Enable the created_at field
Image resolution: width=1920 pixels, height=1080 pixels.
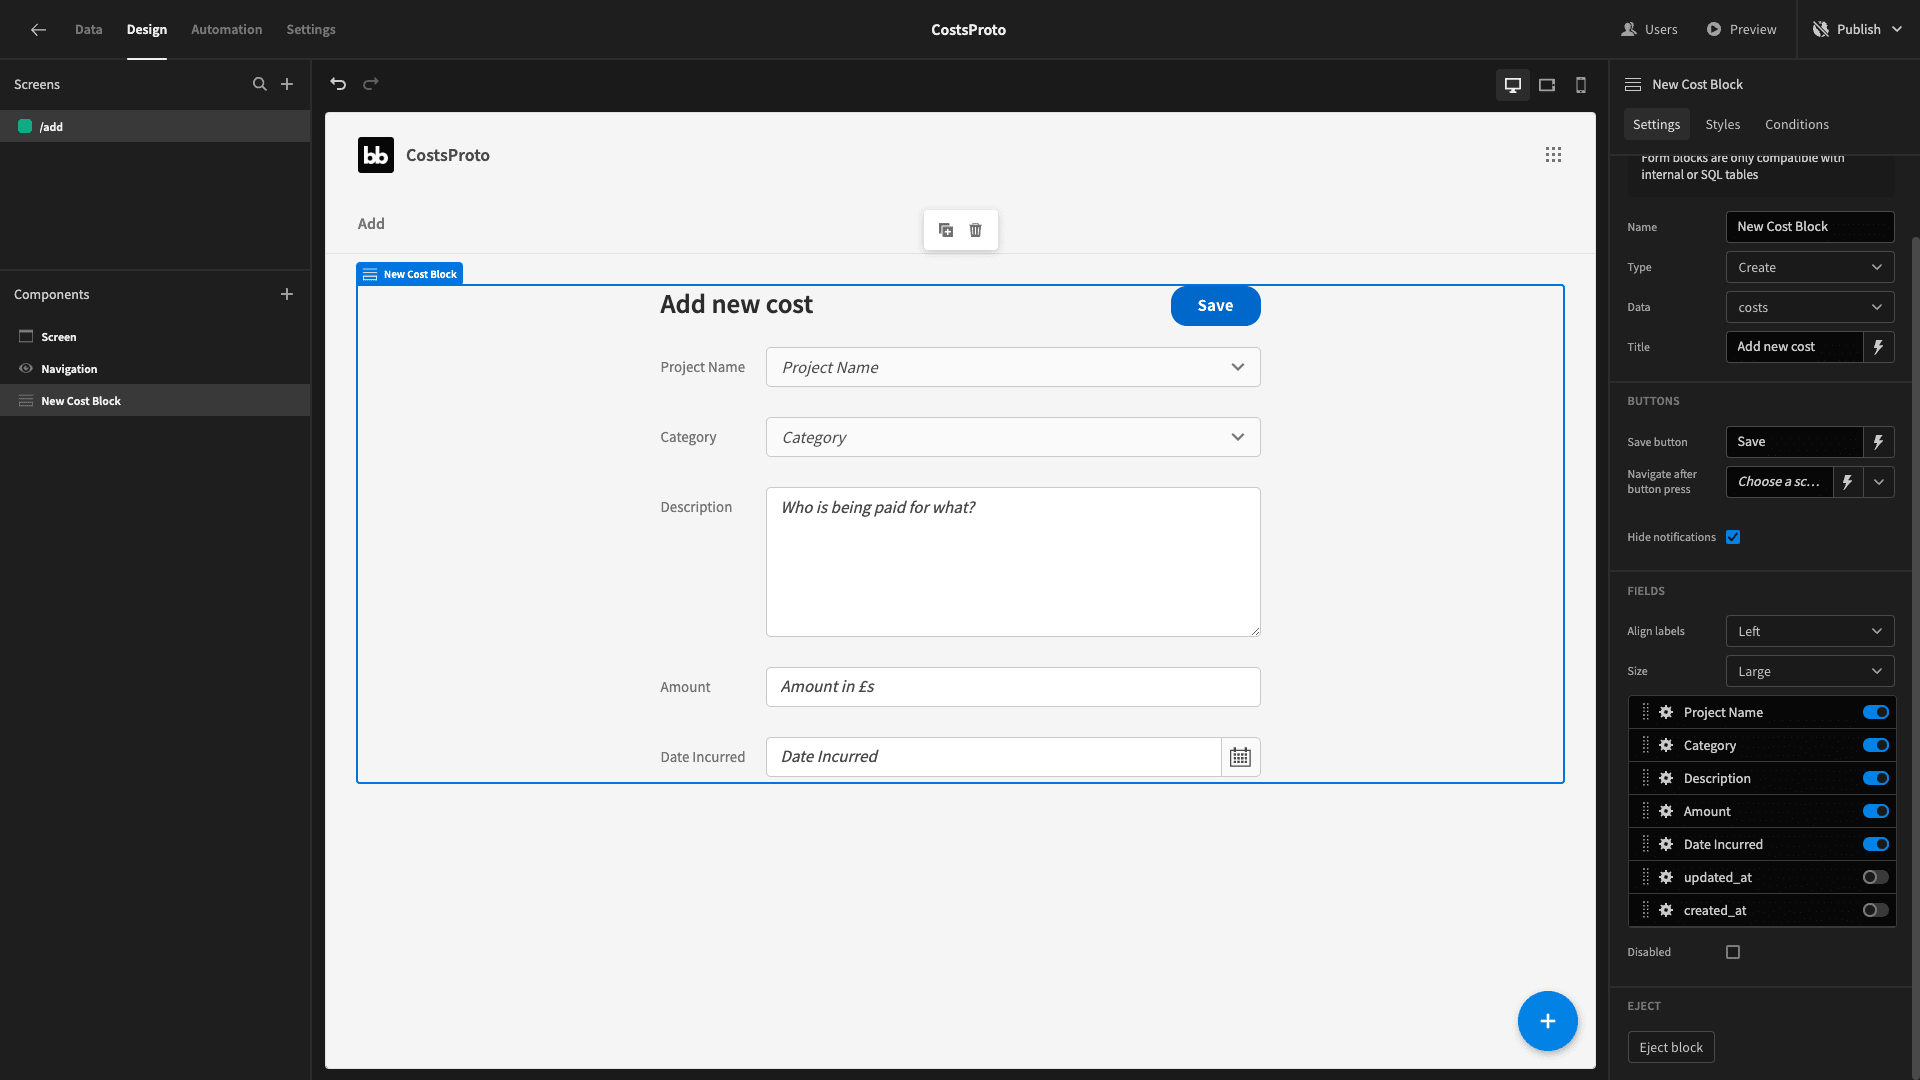pyautogui.click(x=1876, y=910)
